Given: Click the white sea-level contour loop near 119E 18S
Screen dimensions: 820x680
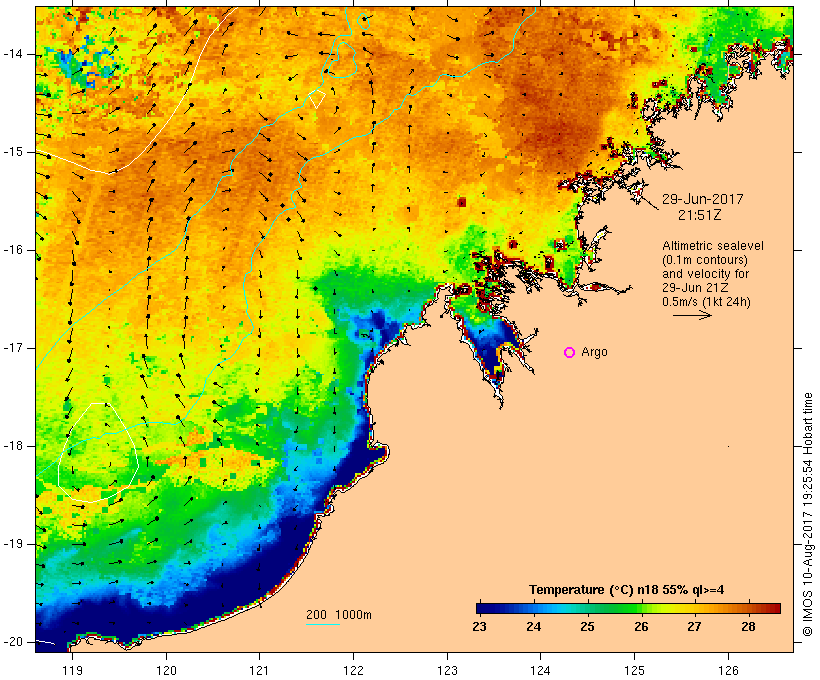Looking at the screenshot, I should 98,453.
